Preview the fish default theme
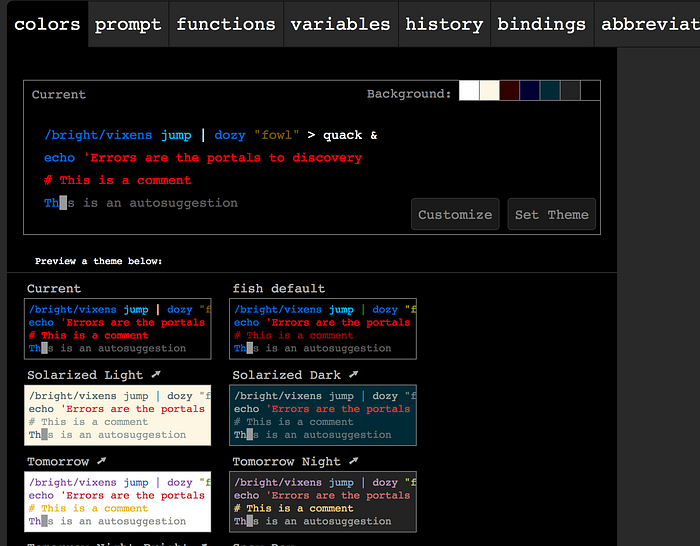This screenshot has width=700, height=546. [323, 329]
